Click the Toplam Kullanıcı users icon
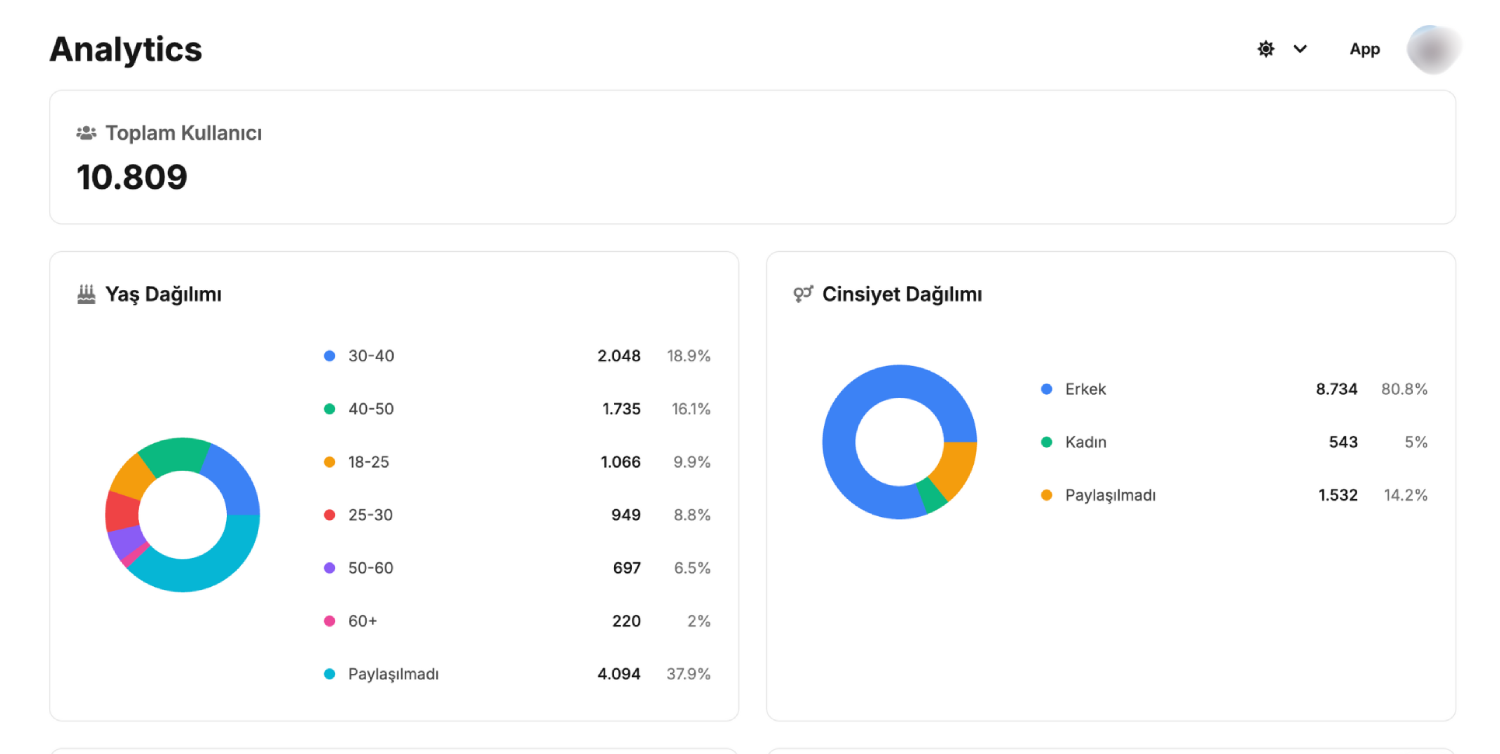Image resolution: width=1500 pixels, height=754 pixels. (86, 131)
